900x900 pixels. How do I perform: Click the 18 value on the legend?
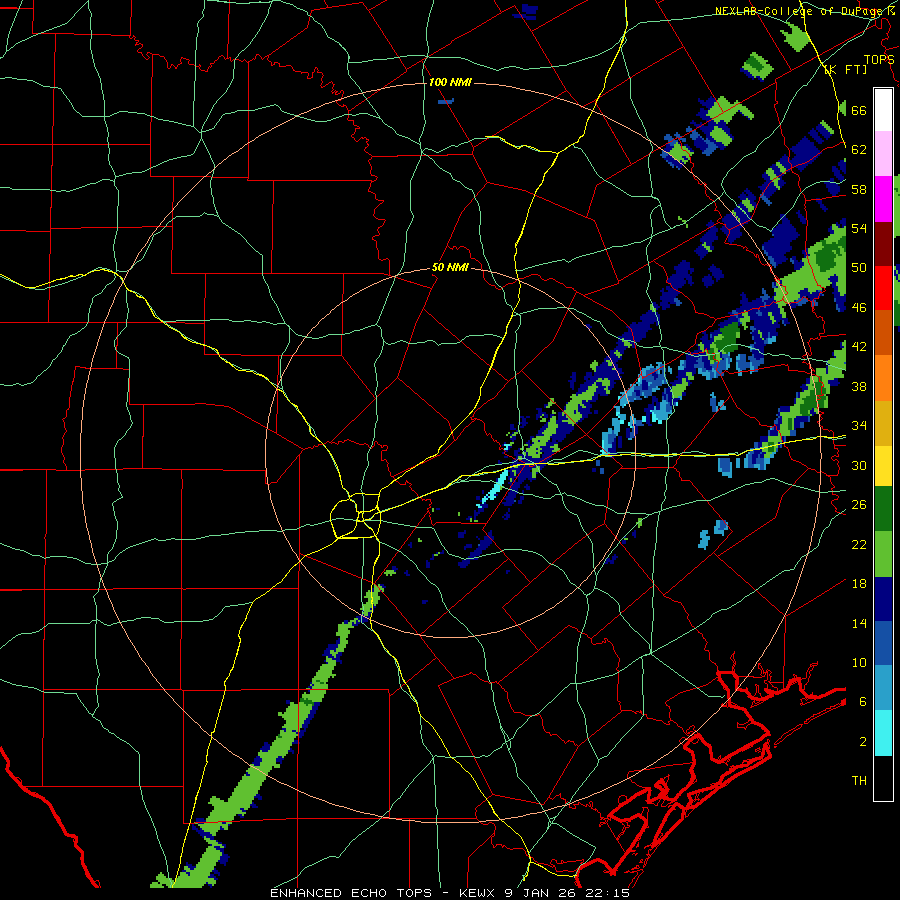pyautogui.click(x=859, y=584)
